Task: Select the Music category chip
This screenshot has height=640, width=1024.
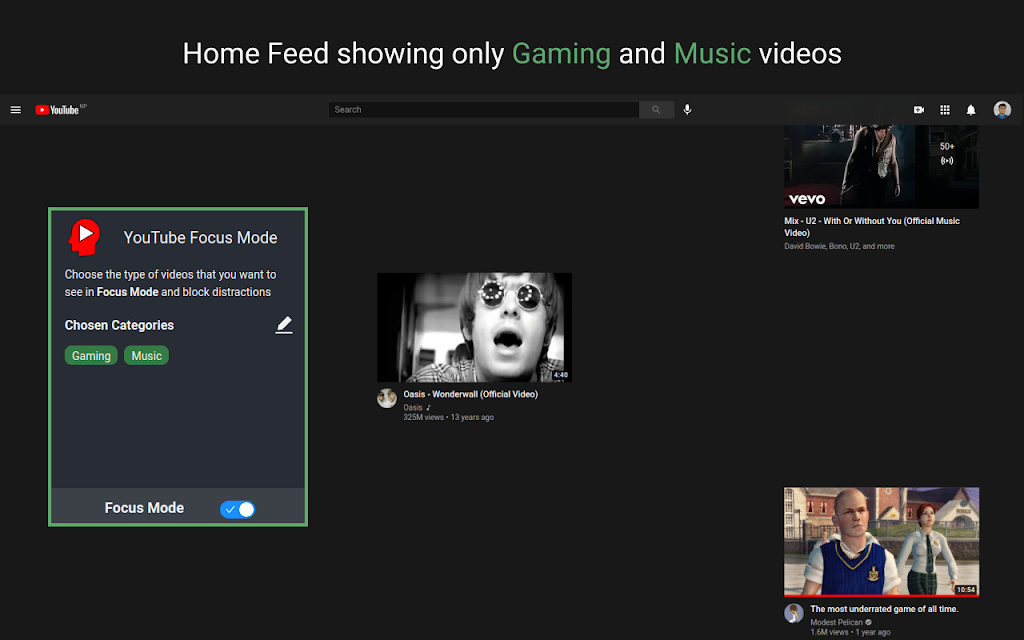Action: 146,355
